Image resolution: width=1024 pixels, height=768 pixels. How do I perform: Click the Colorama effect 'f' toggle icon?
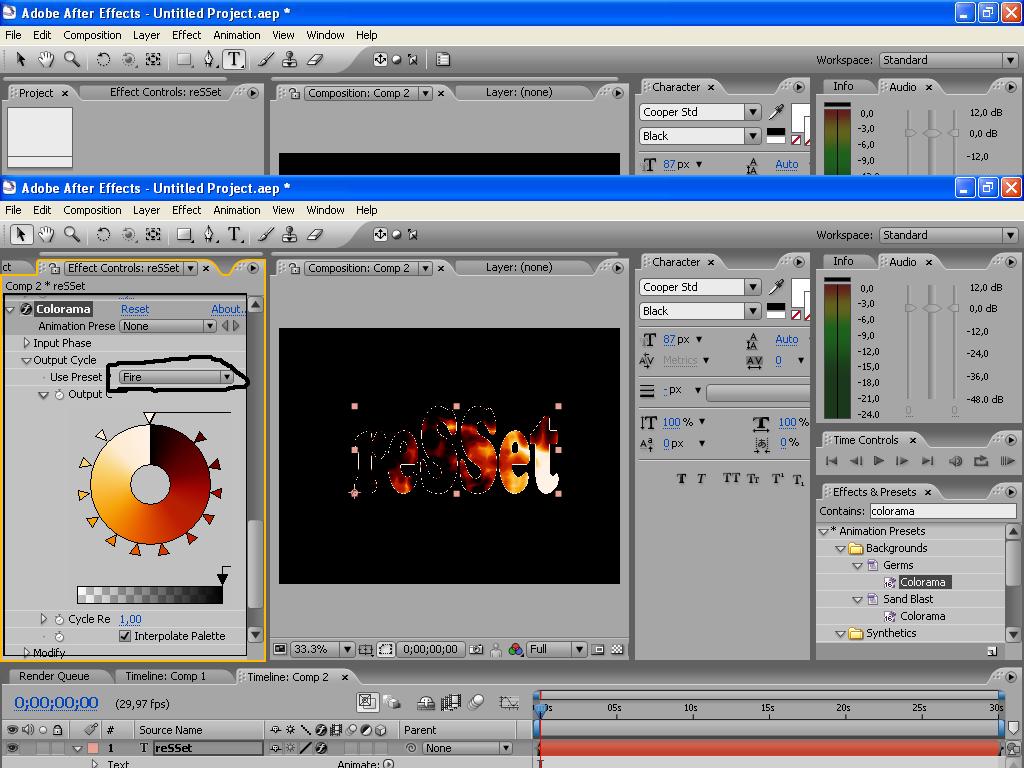26,309
